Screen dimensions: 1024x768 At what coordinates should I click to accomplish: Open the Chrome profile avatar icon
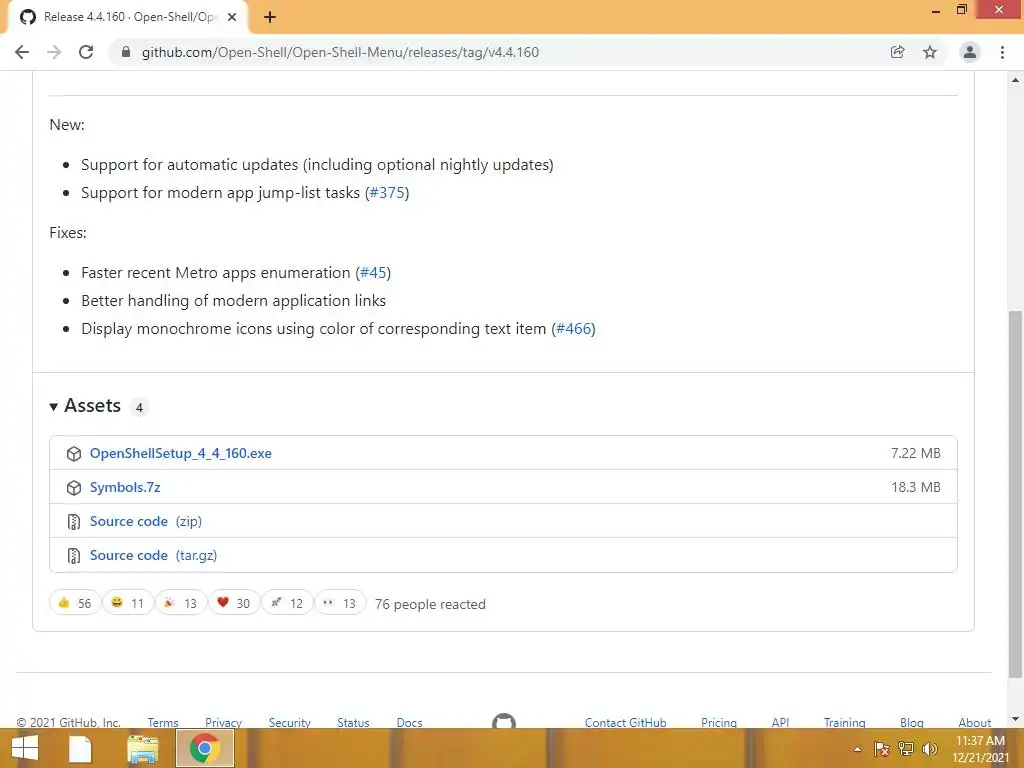(x=970, y=52)
